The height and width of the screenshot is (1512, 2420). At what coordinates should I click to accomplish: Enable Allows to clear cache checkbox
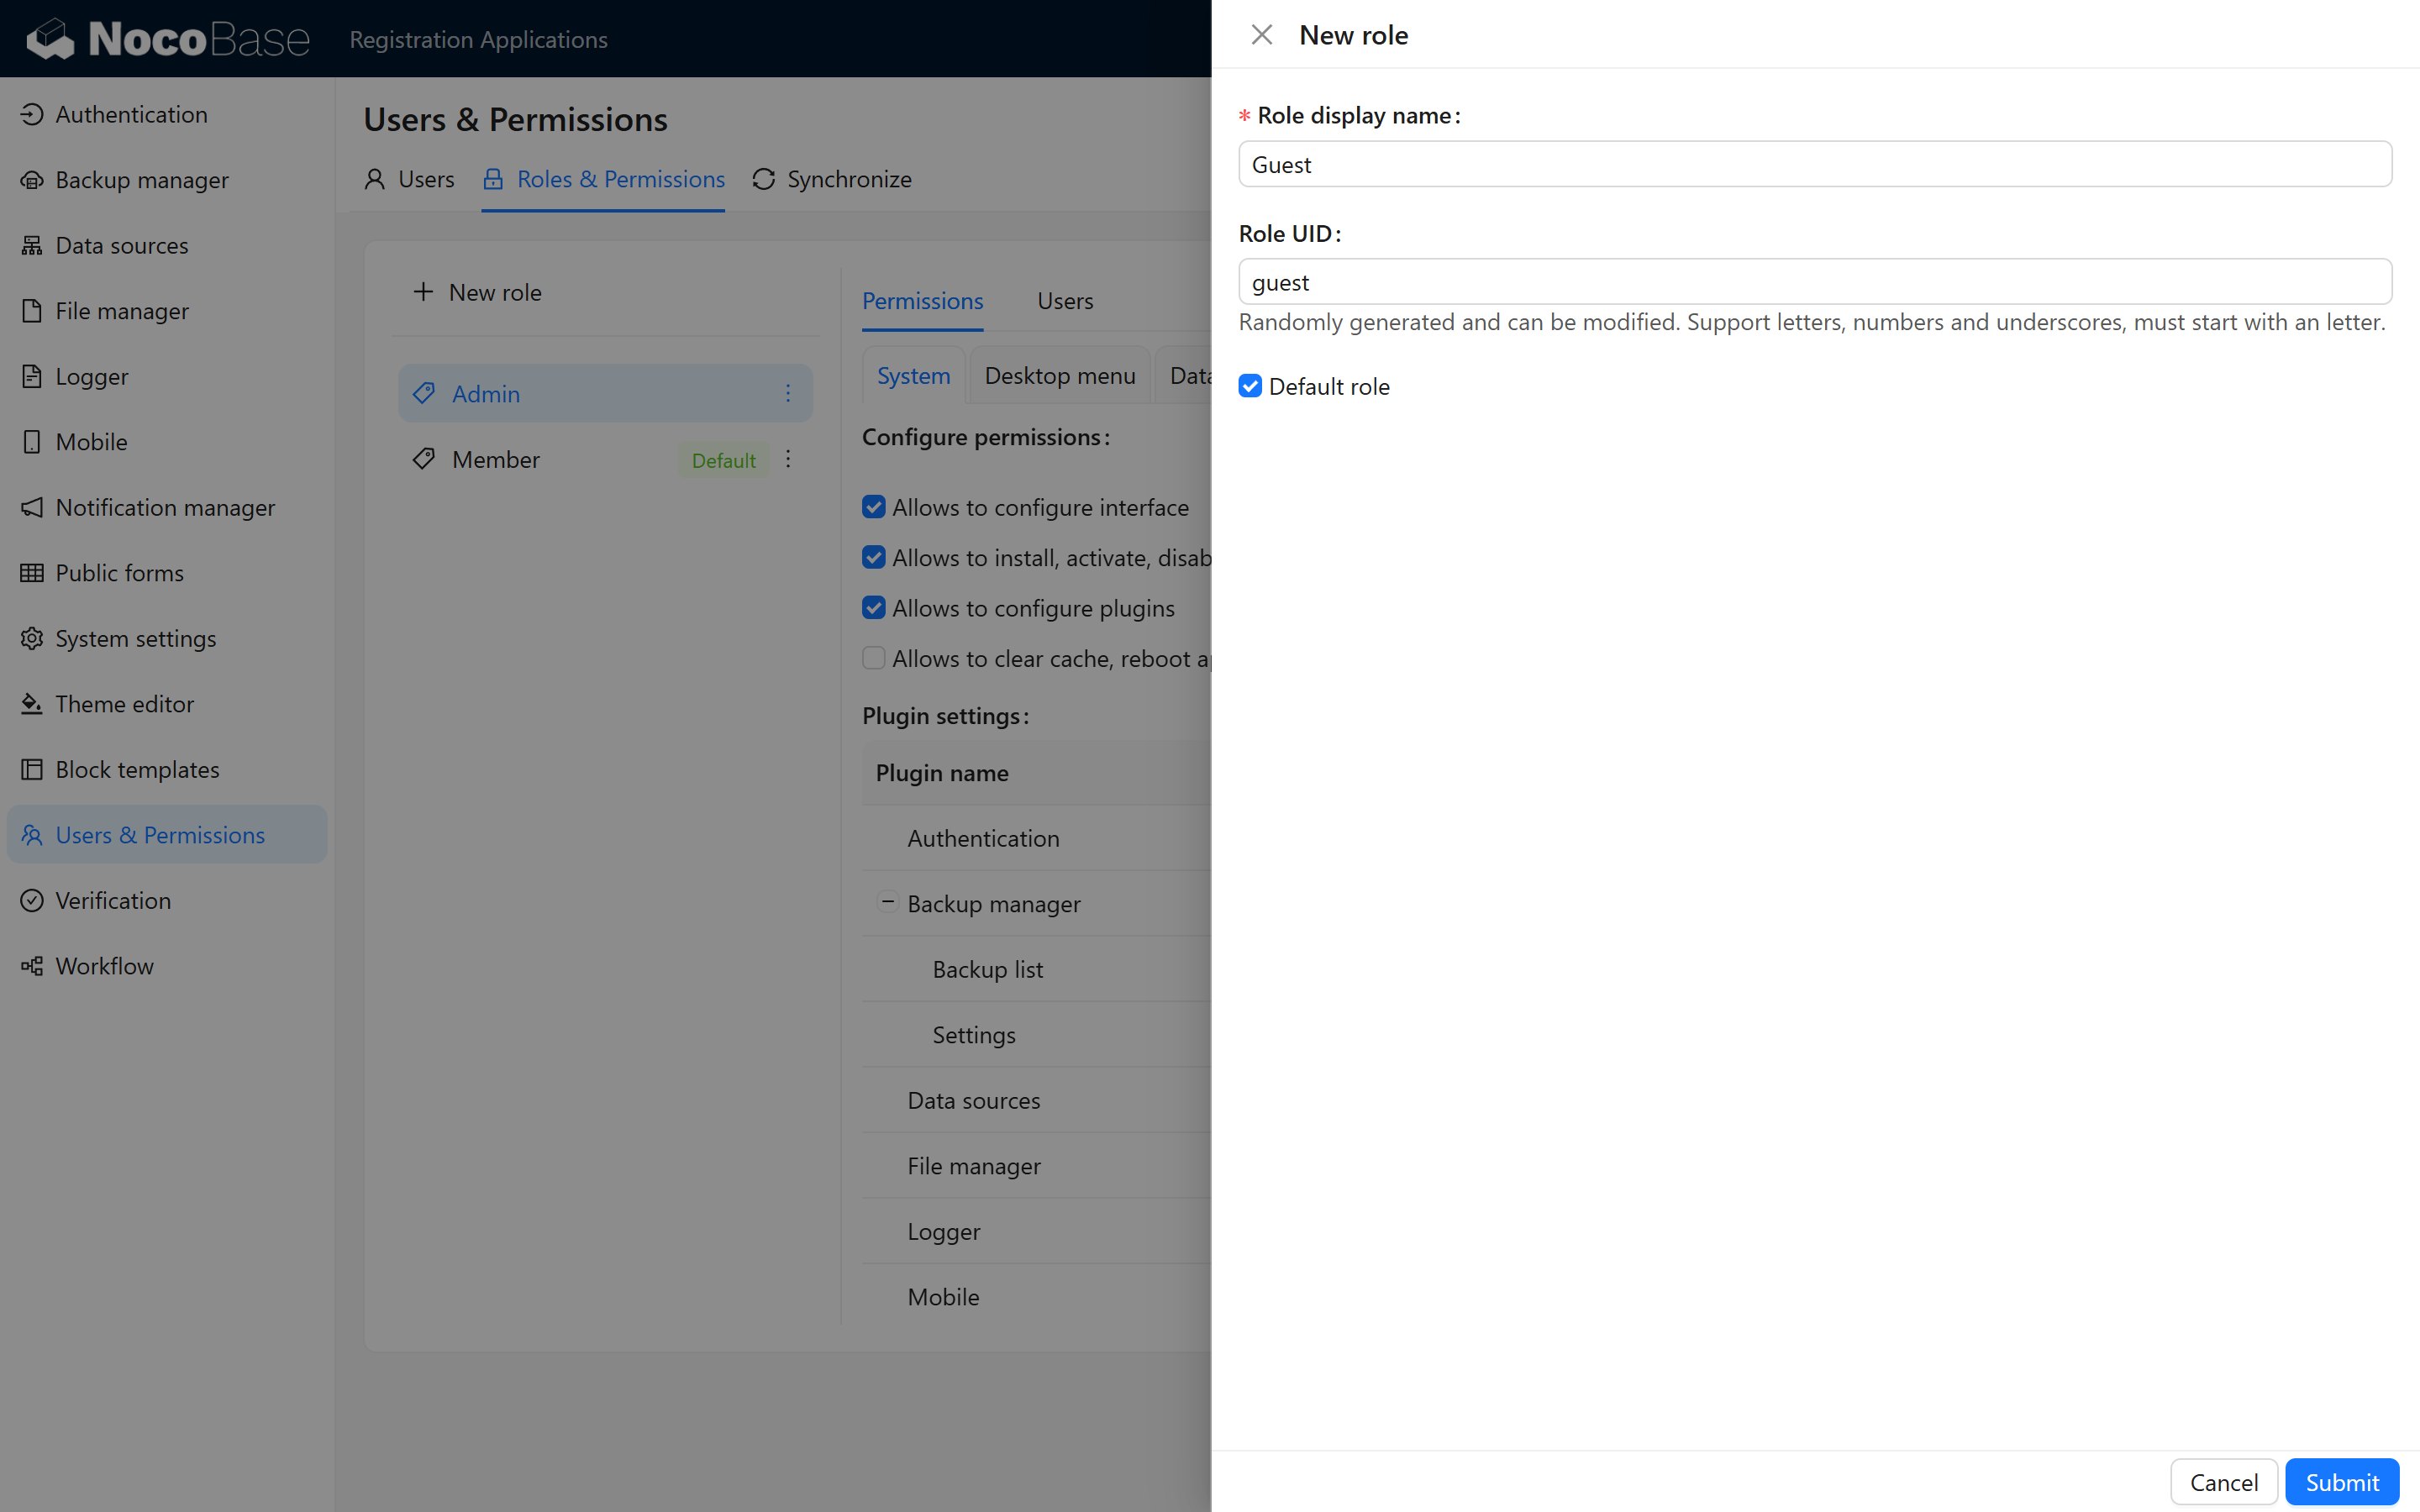point(874,658)
